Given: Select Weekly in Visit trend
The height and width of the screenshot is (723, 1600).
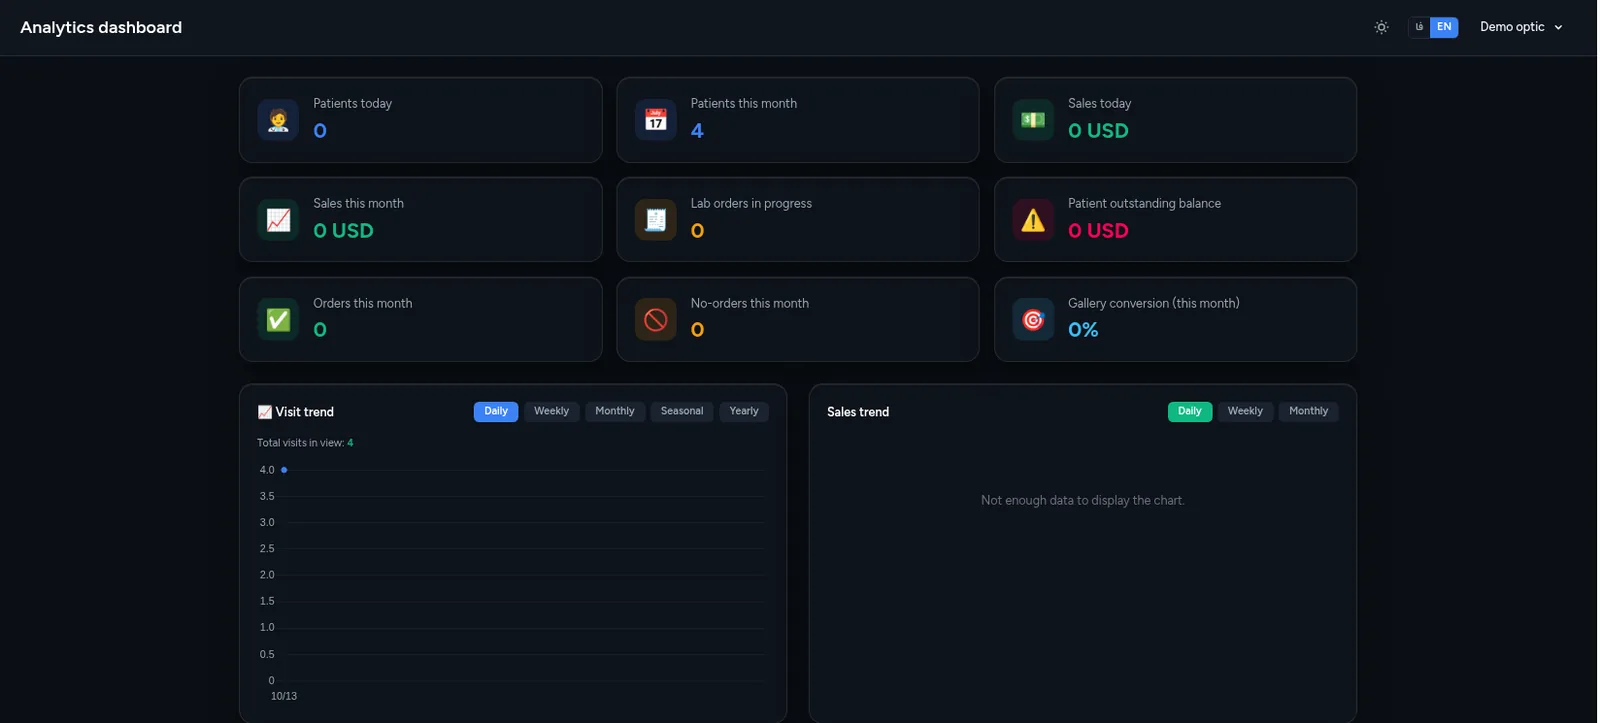Looking at the screenshot, I should pyautogui.click(x=551, y=411).
